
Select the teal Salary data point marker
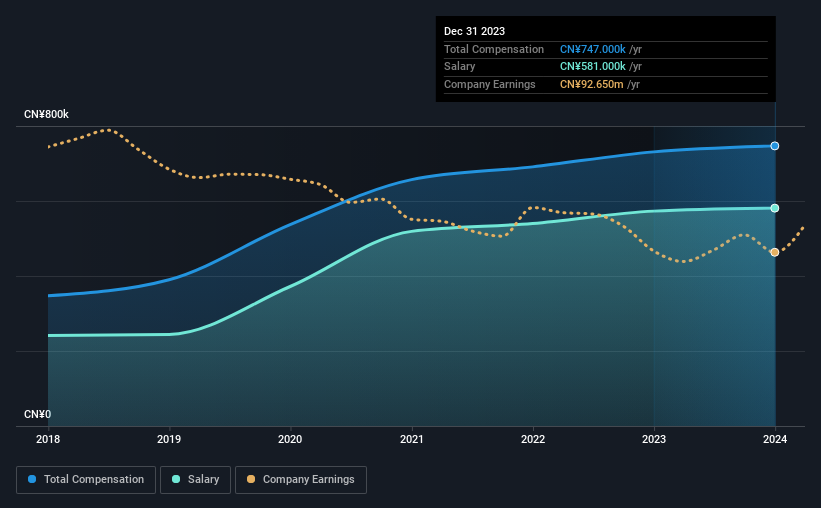point(774,208)
